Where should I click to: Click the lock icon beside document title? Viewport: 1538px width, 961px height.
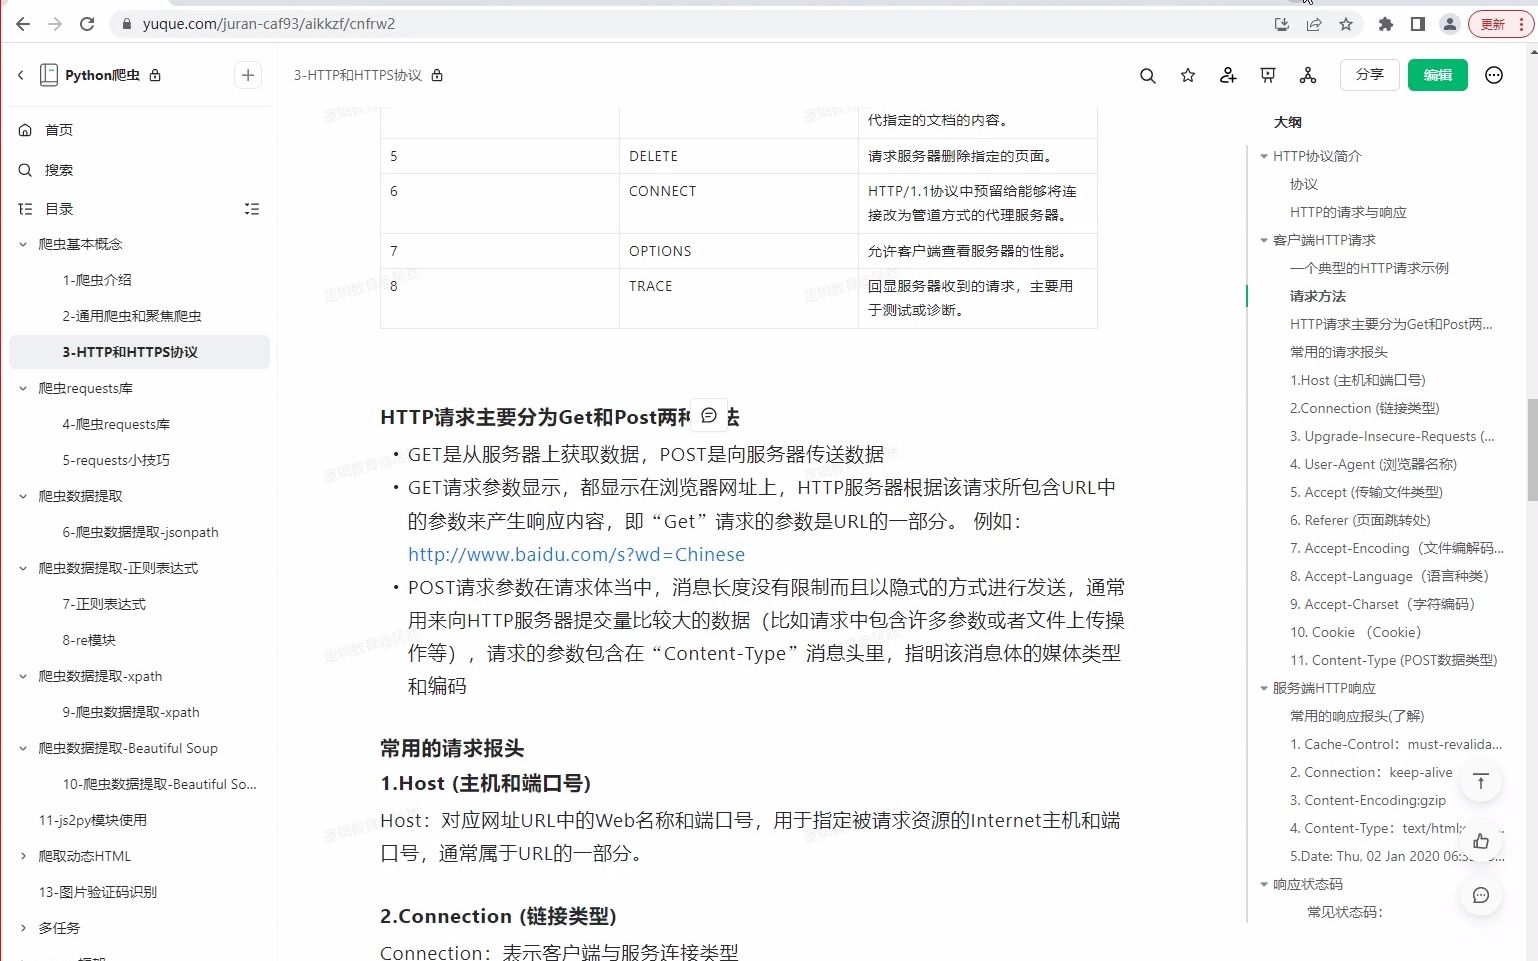coord(437,75)
